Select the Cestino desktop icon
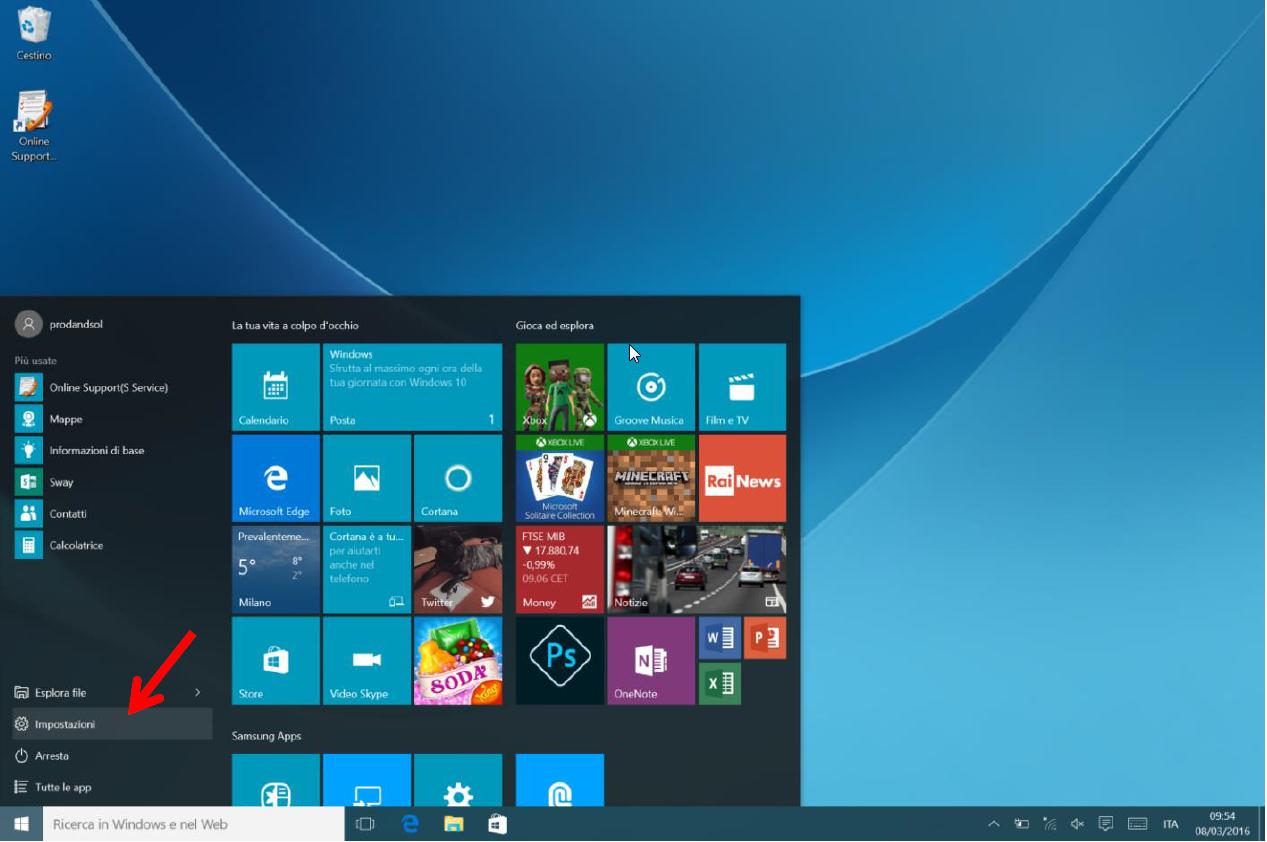This screenshot has width=1267, height=842. point(34,33)
